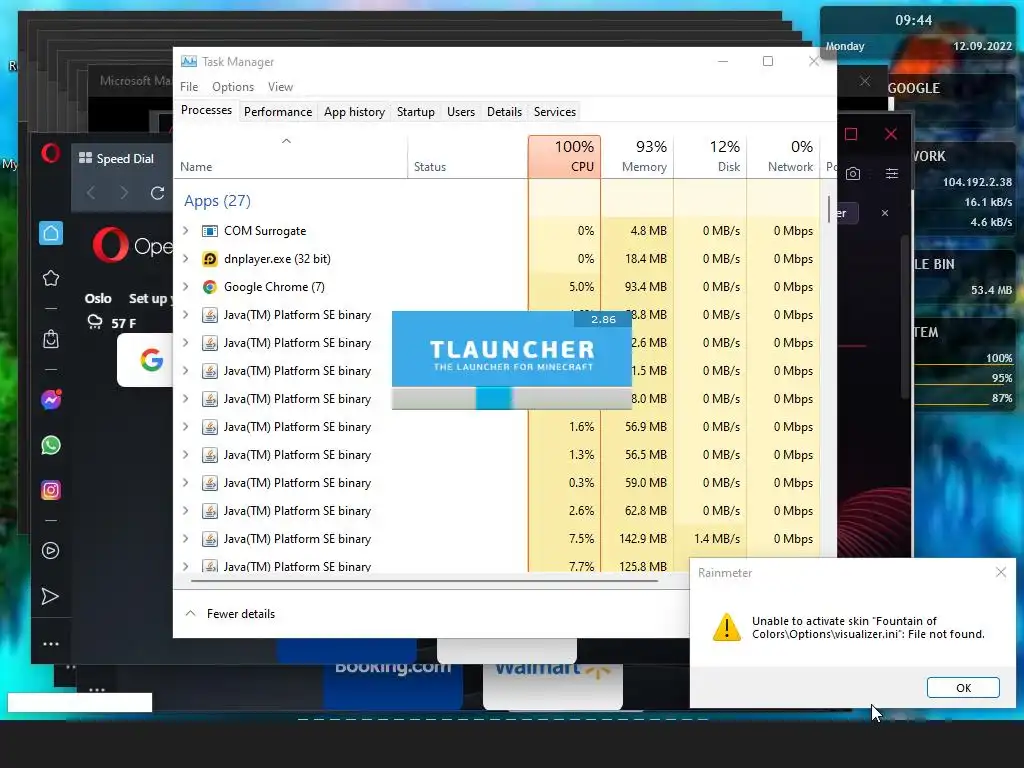Click the TLauncher splash logo
The width and height of the screenshot is (1024, 768).
pos(512,355)
